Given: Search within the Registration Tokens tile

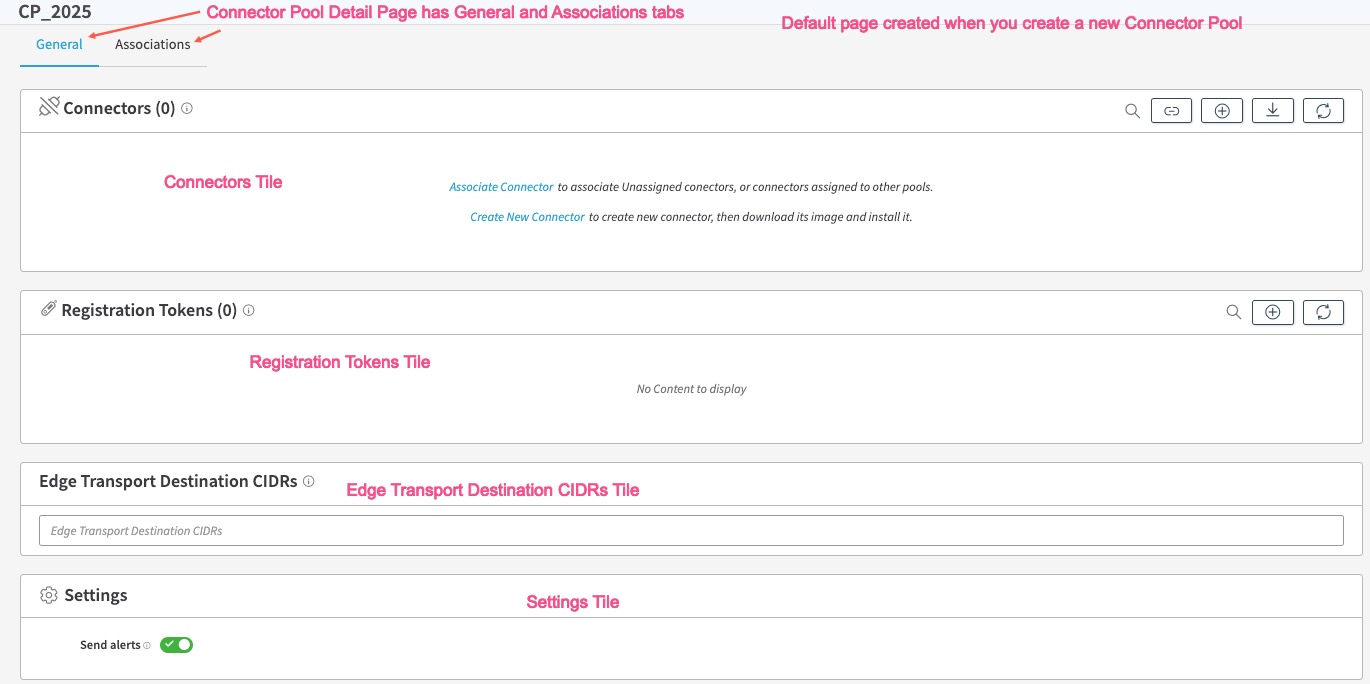Looking at the screenshot, I should coord(1233,312).
